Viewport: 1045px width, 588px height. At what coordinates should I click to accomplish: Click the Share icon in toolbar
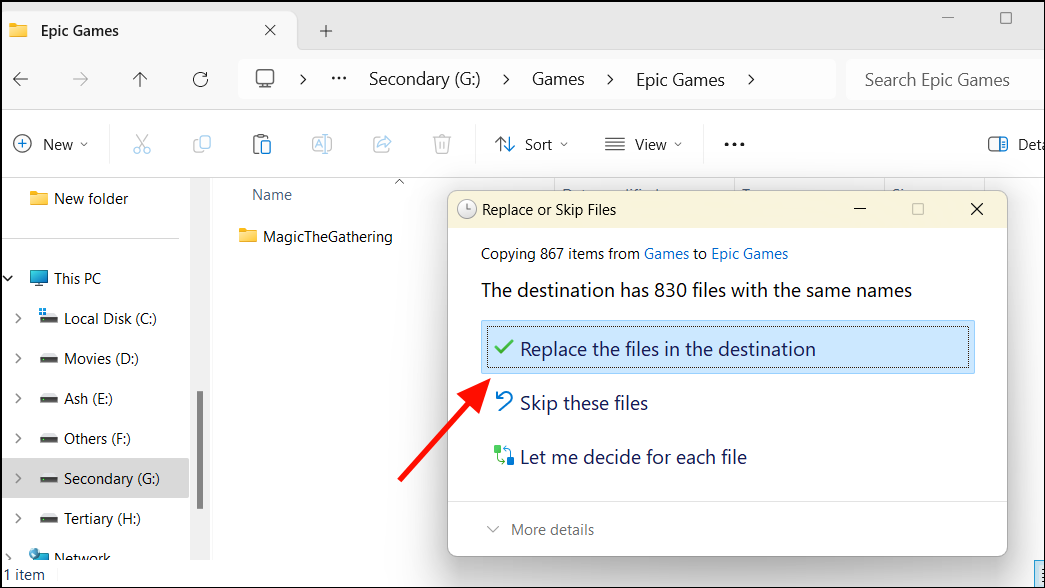[382, 144]
